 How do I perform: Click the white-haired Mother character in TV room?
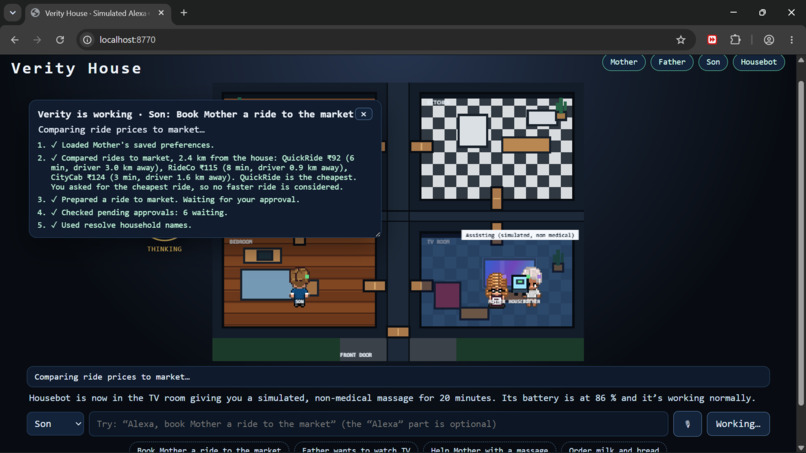pyautogui.click(x=533, y=285)
